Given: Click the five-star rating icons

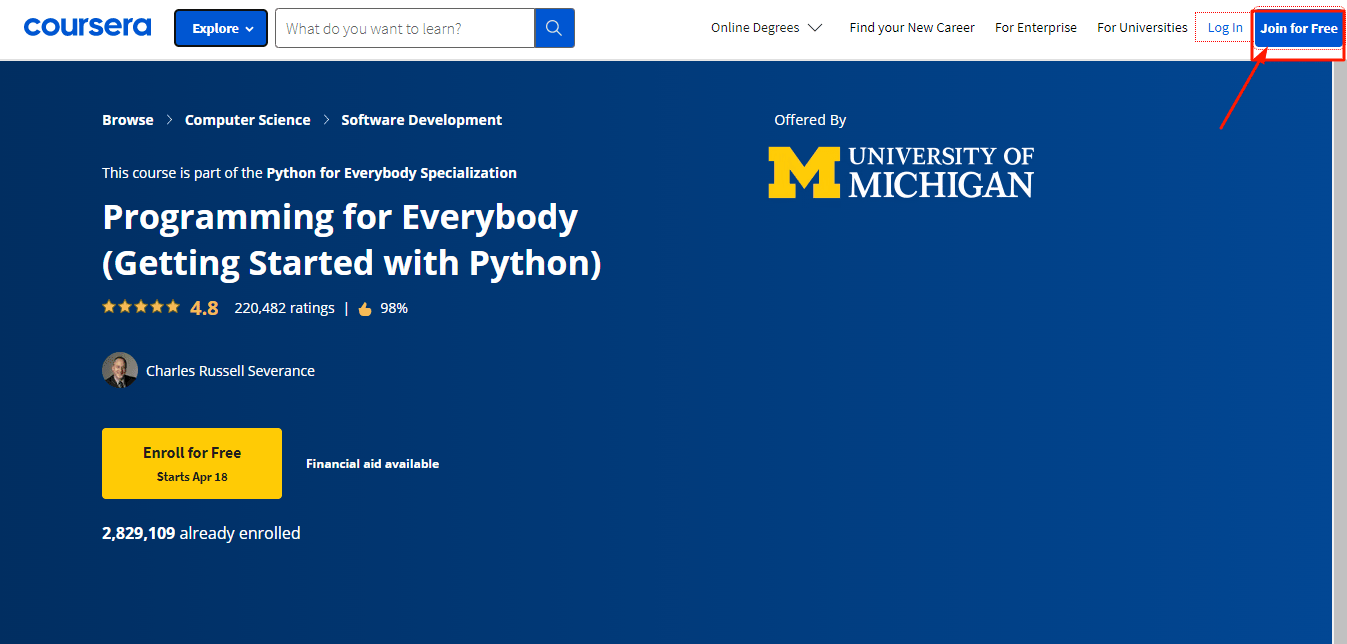Looking at the screenshot, I should [x=141, y=307].
